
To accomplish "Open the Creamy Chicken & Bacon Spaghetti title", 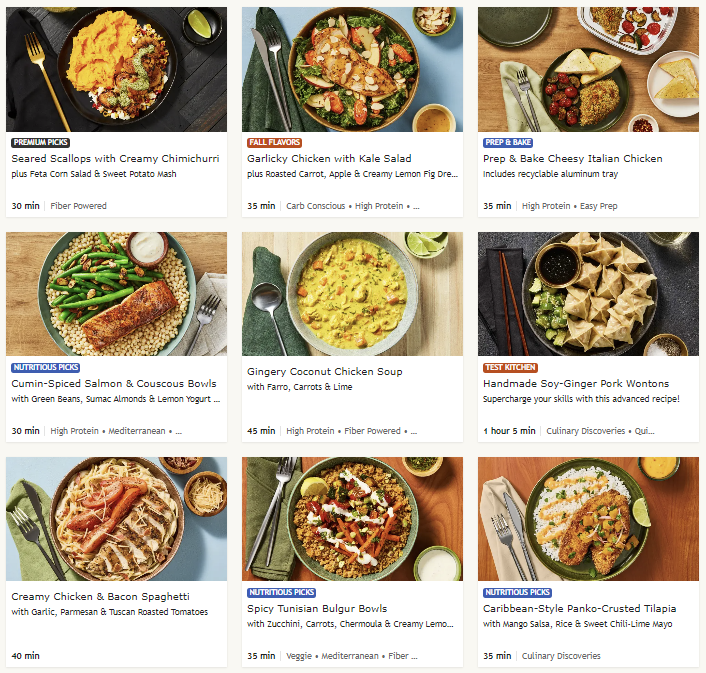I will pyautogui.click(x=100, y=597).
